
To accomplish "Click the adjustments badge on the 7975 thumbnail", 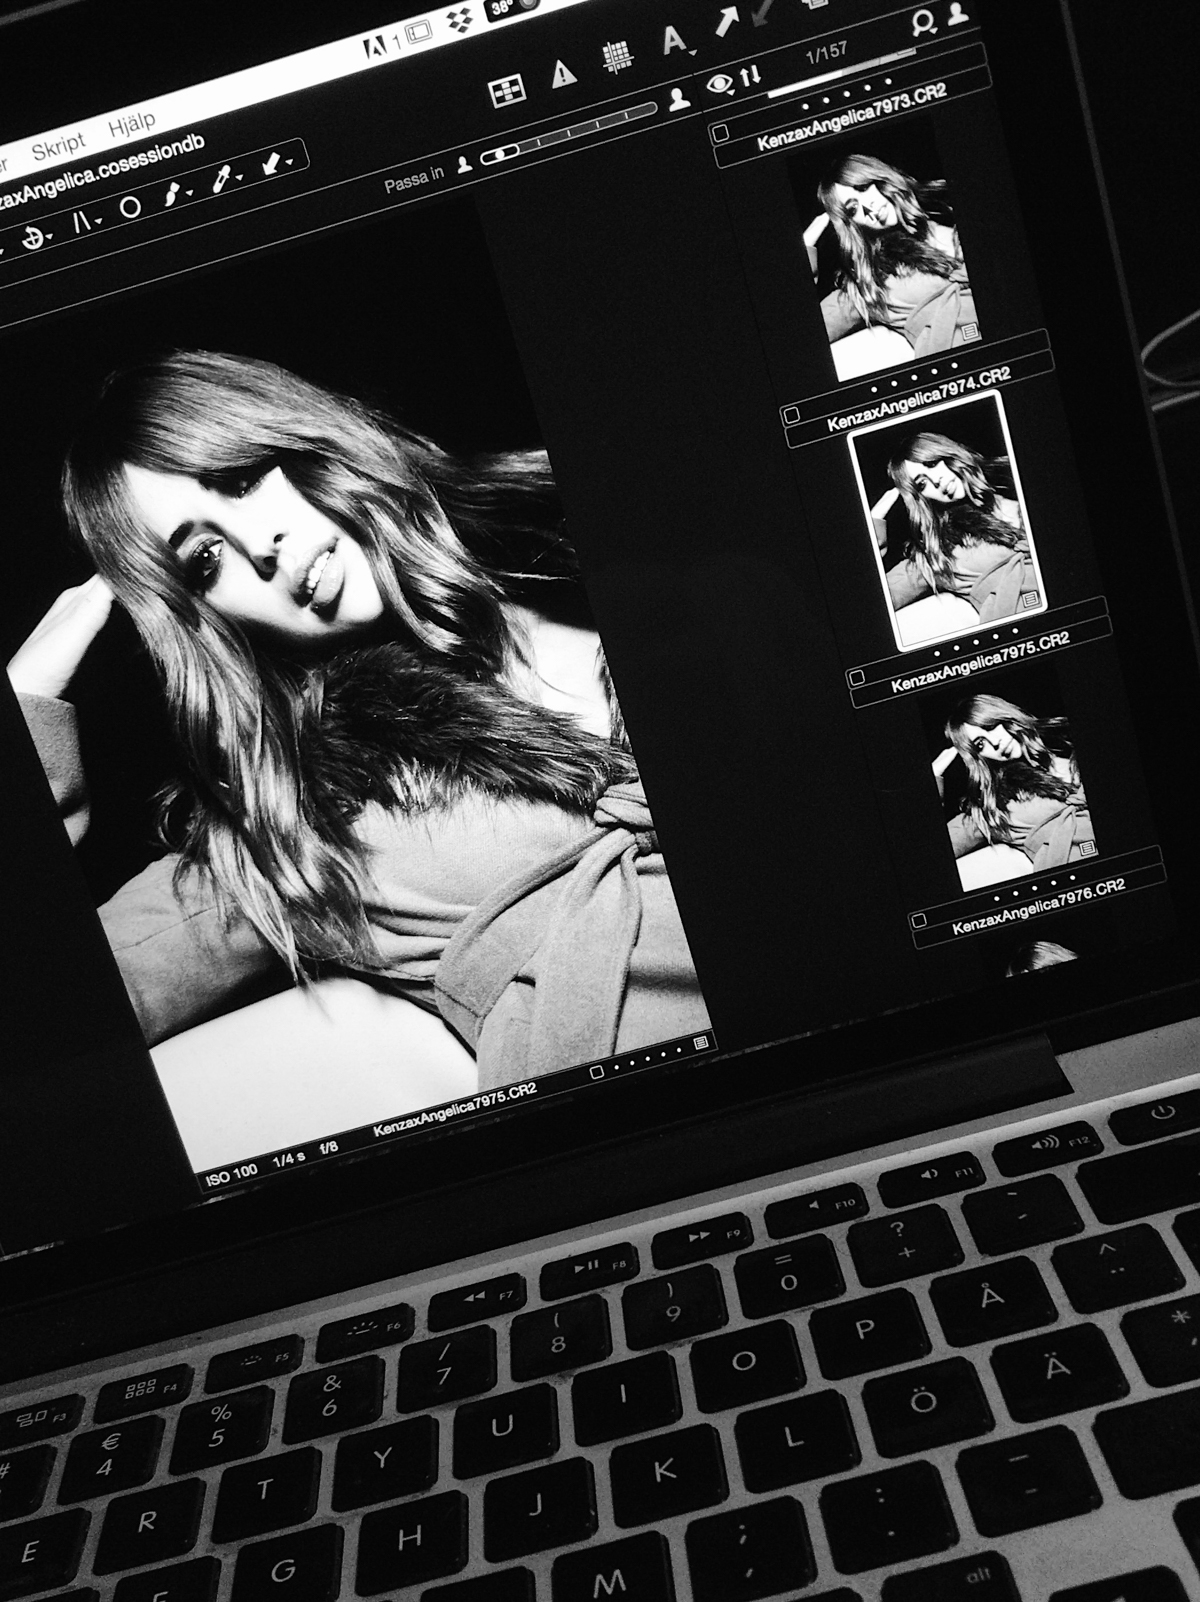I will [x=1030, y=598].
